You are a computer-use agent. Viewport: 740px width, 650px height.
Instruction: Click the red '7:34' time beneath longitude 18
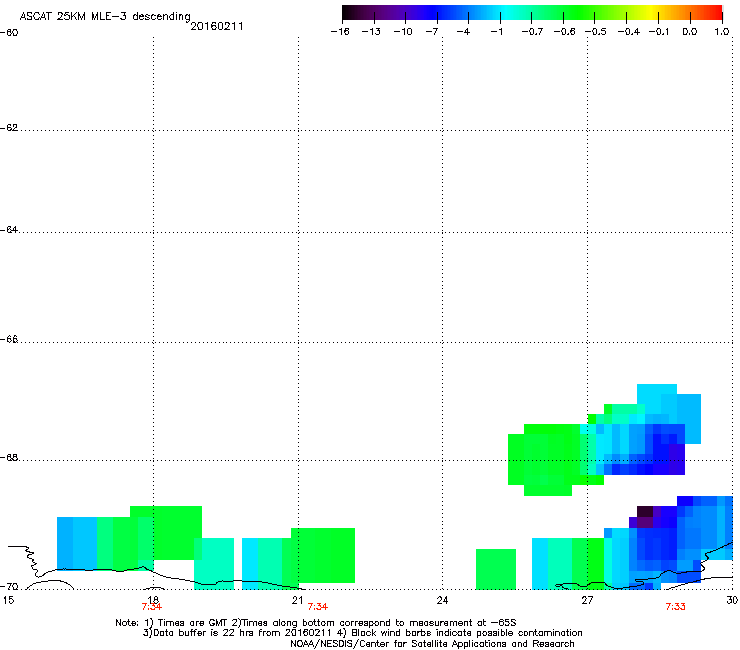click(x=151, y=607)
